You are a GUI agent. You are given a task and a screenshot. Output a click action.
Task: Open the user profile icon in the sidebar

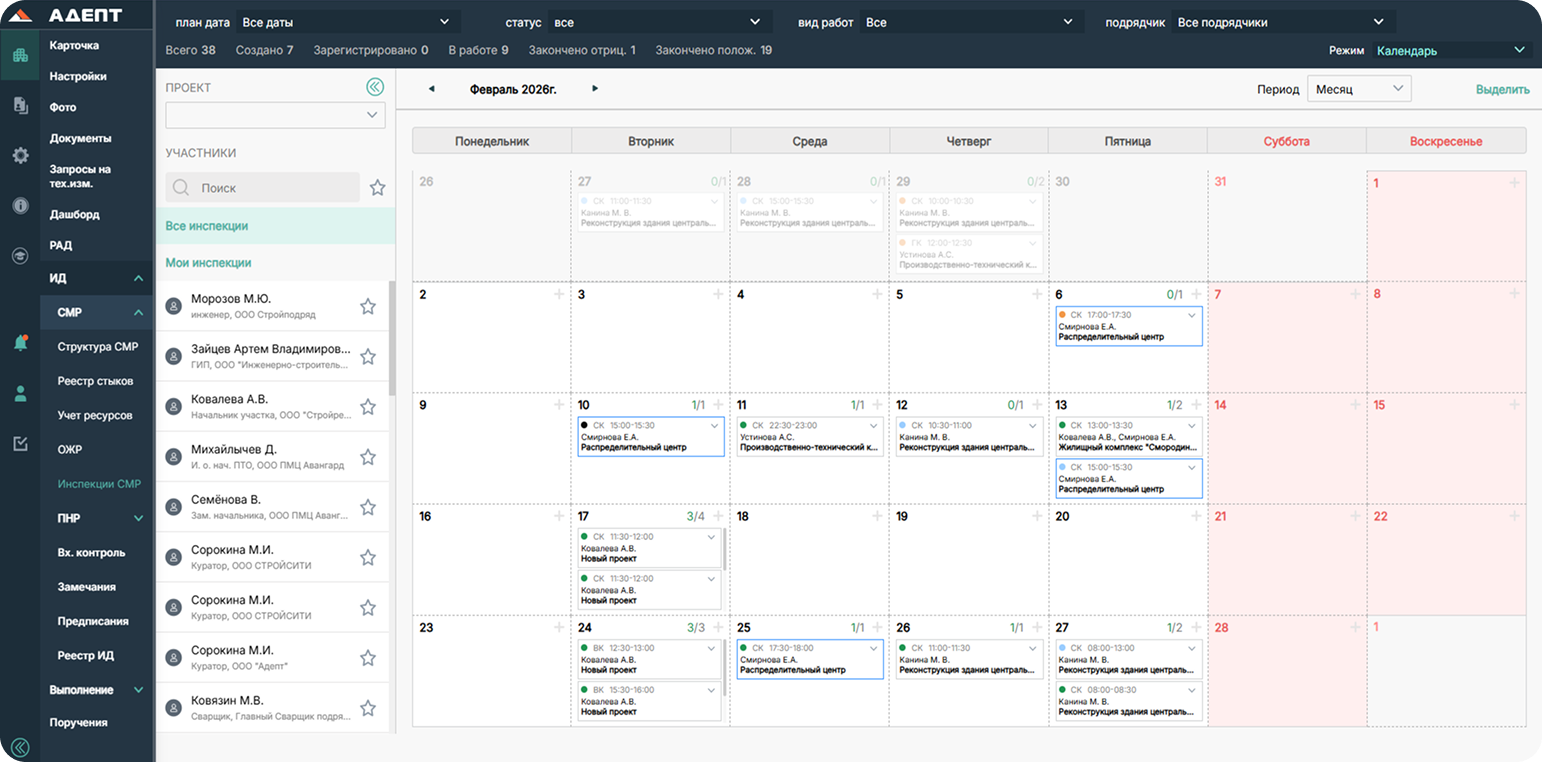click(x=20, y=394)
